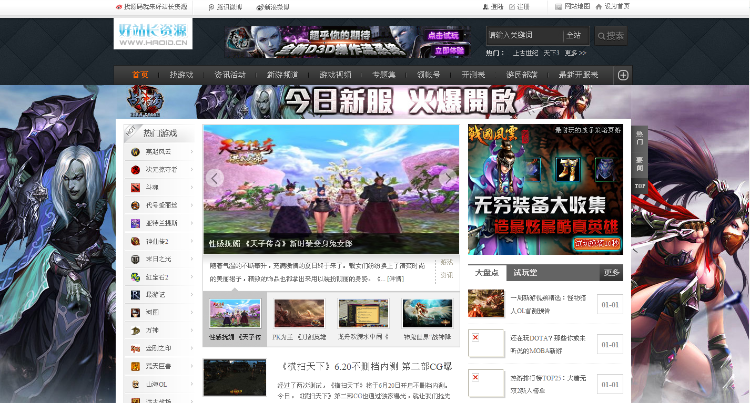
Task: Open the DOTA MOBA article link
Action: (548, 344)
